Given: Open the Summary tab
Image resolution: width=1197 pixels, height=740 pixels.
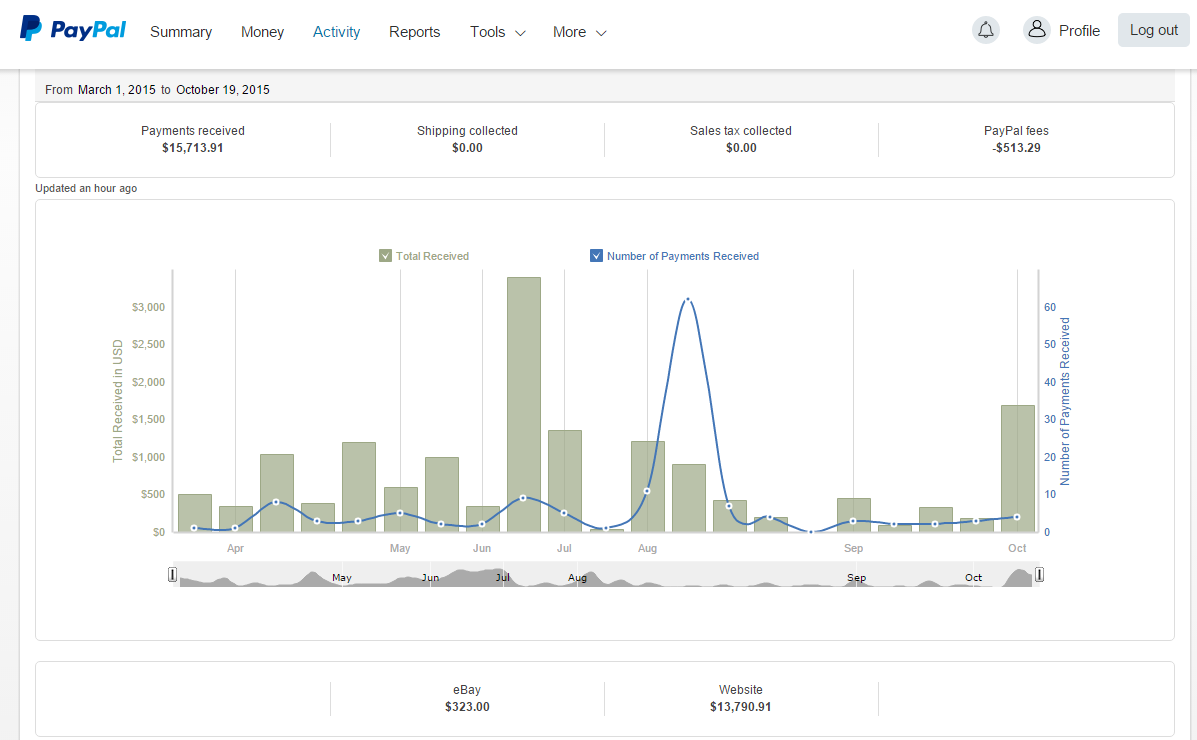Looking at the screenshot, I should point(181,32).
